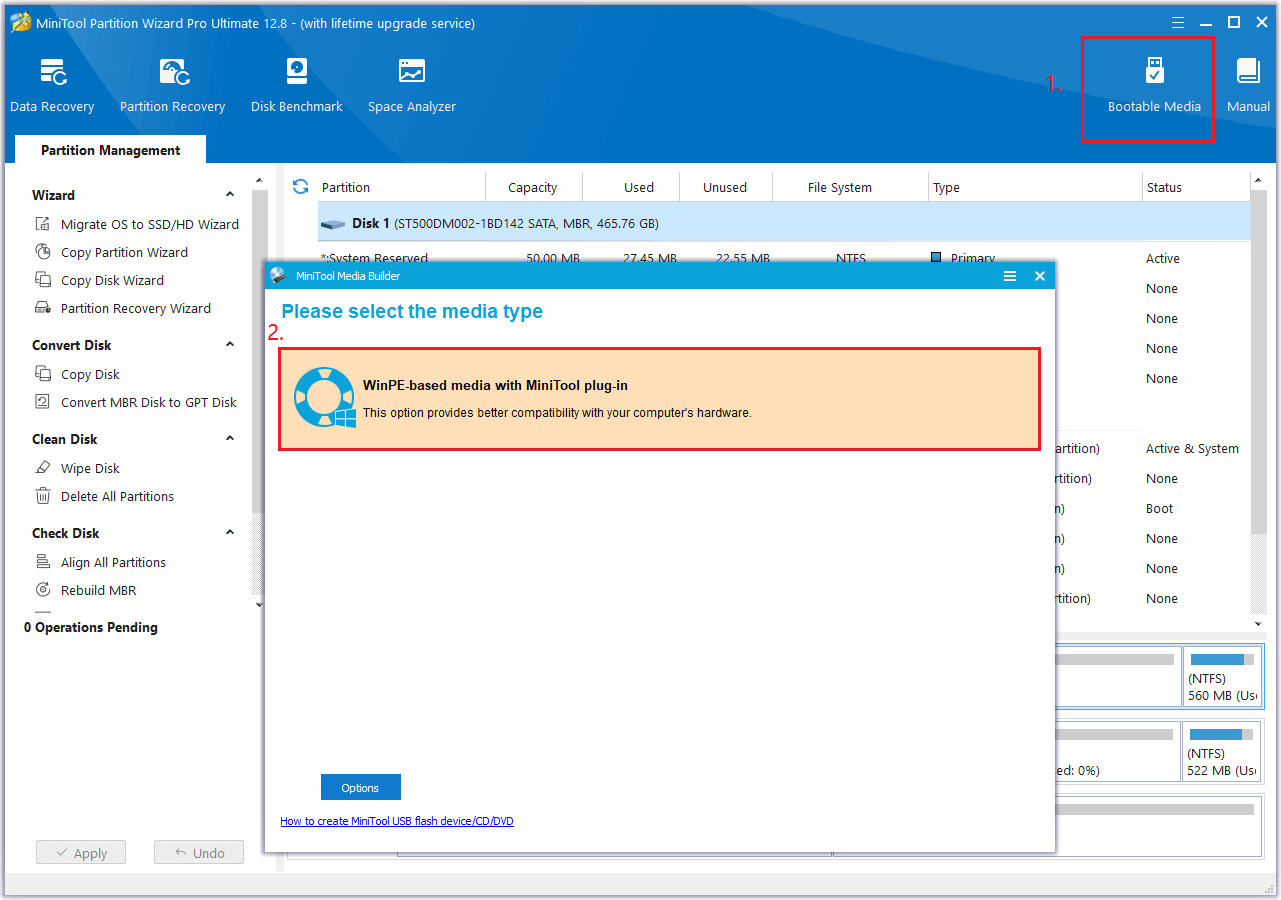This screenshot has height=900, width=1281.
Task: Click the Undo button
Action: pyautogui.click(x=199, y=853)
